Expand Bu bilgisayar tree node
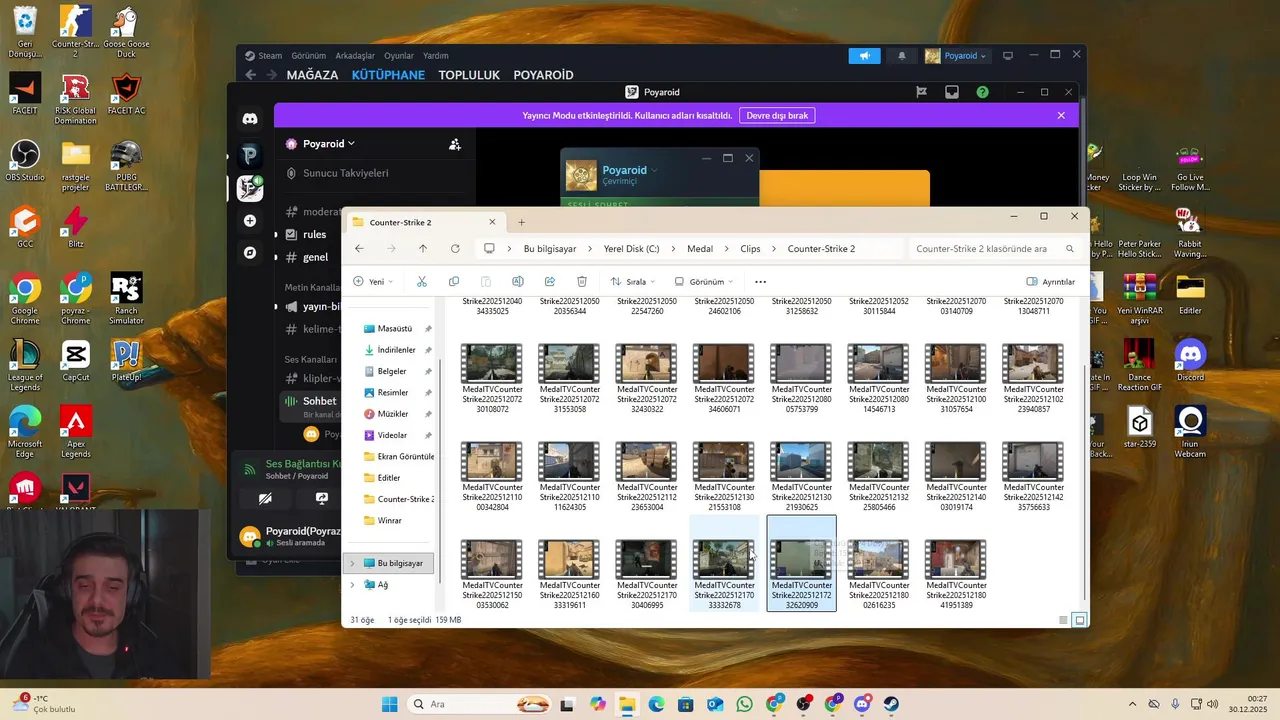The image size is (1280, 720). tap(352, 563)
